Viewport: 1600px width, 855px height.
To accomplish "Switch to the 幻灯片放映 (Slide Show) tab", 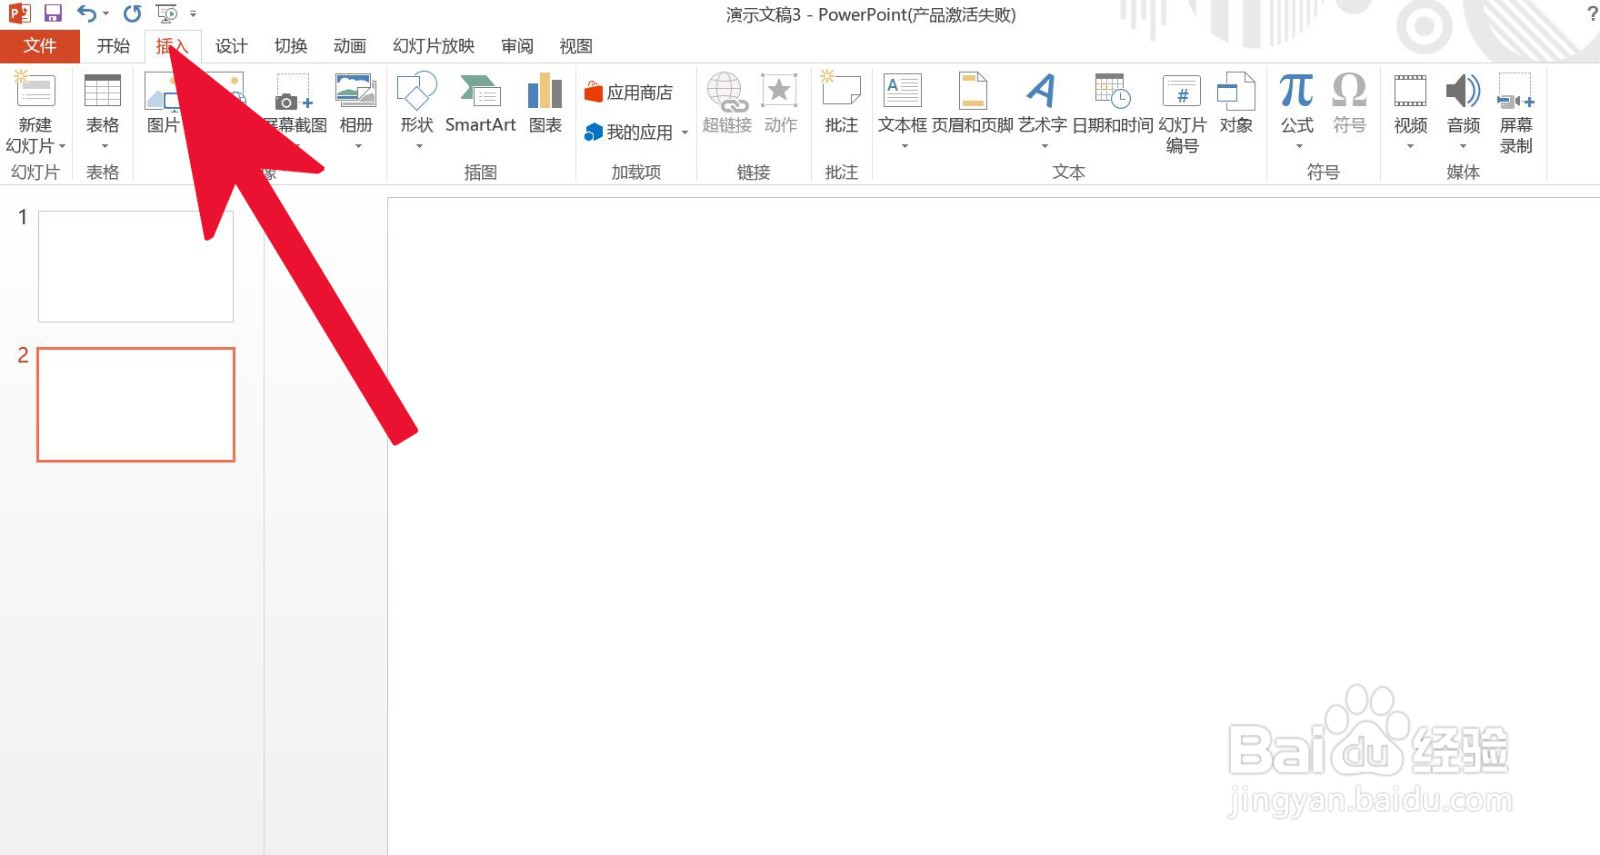I will (x=433, y=46).
